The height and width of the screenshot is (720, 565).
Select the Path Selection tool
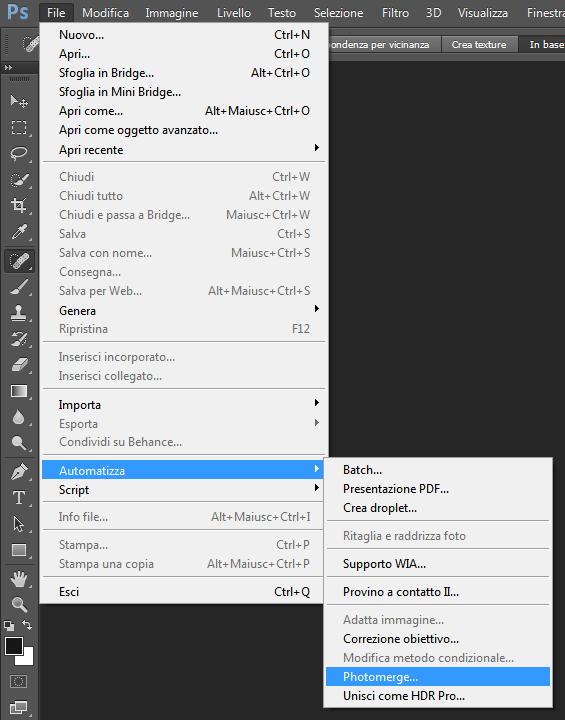click(19, 524)
